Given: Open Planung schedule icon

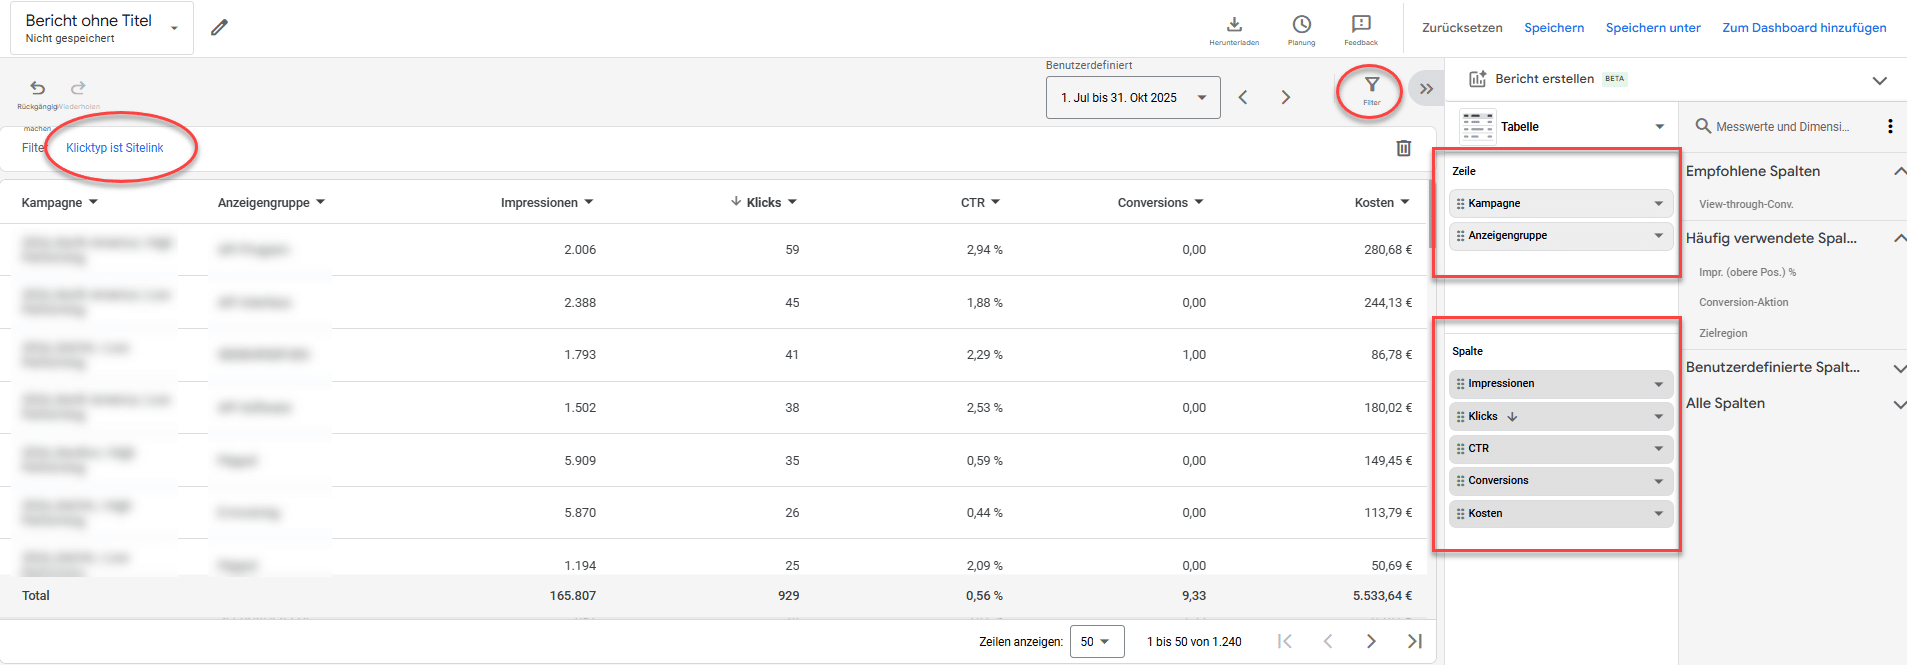Looking at the screenshot, I should [x=1301, y=30].
